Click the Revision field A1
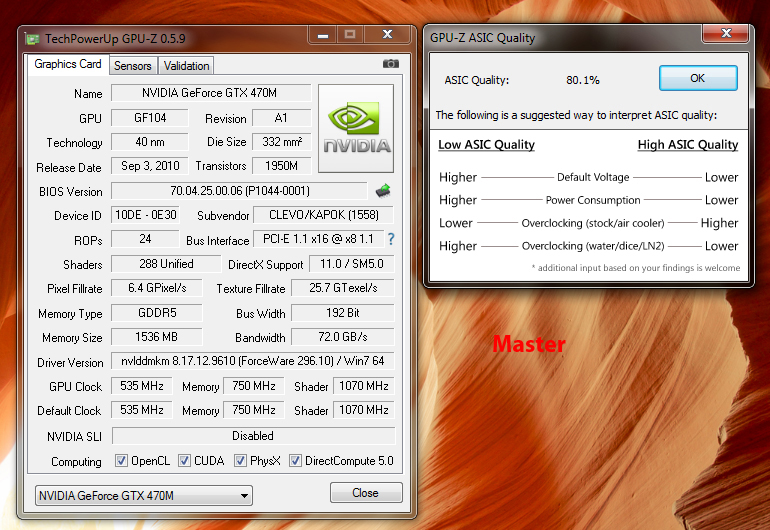The image size is (770, 530). pos(281,118)
